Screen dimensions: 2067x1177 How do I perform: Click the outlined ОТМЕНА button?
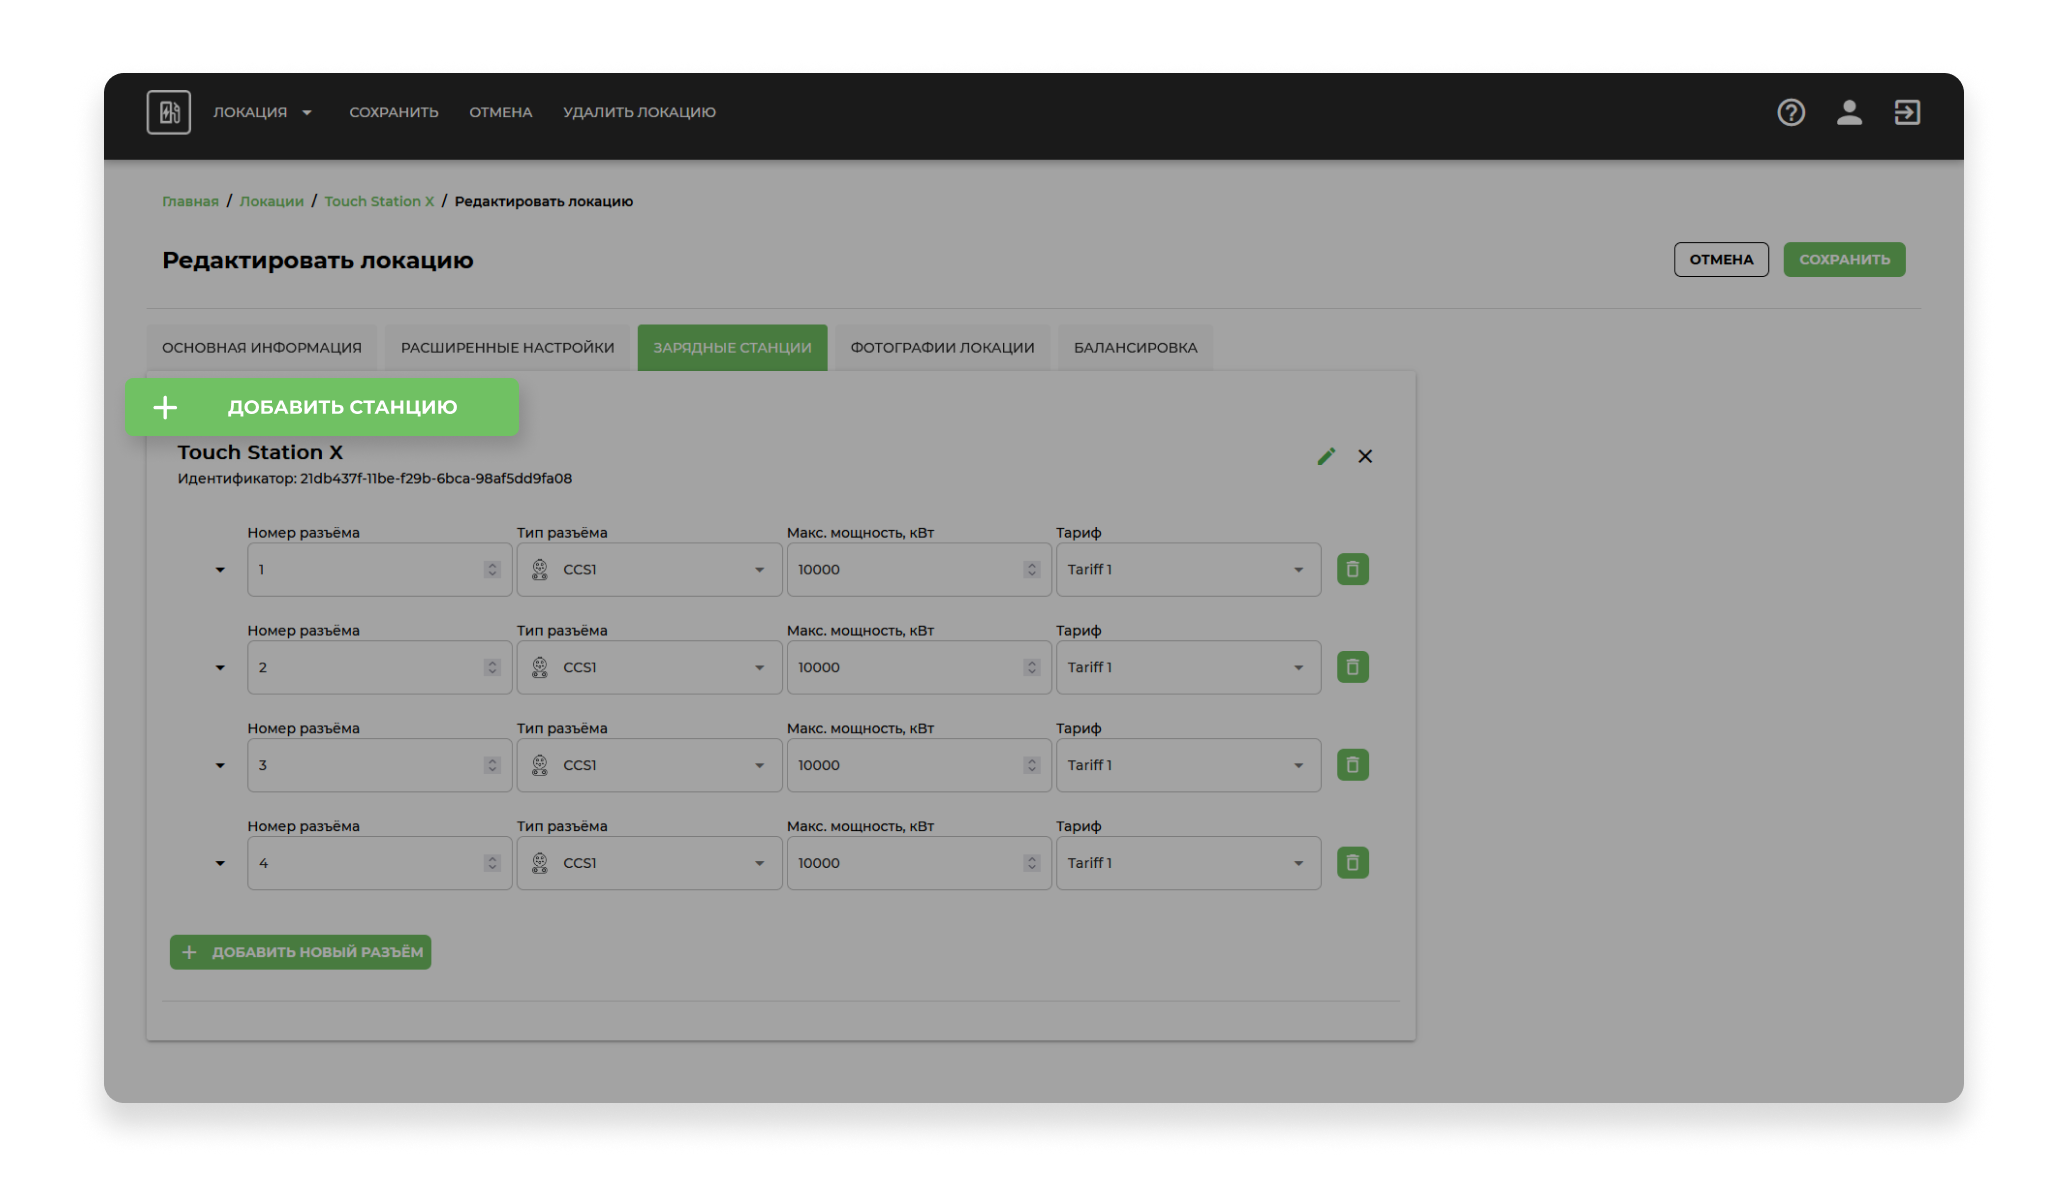(x=1721, y=260)
